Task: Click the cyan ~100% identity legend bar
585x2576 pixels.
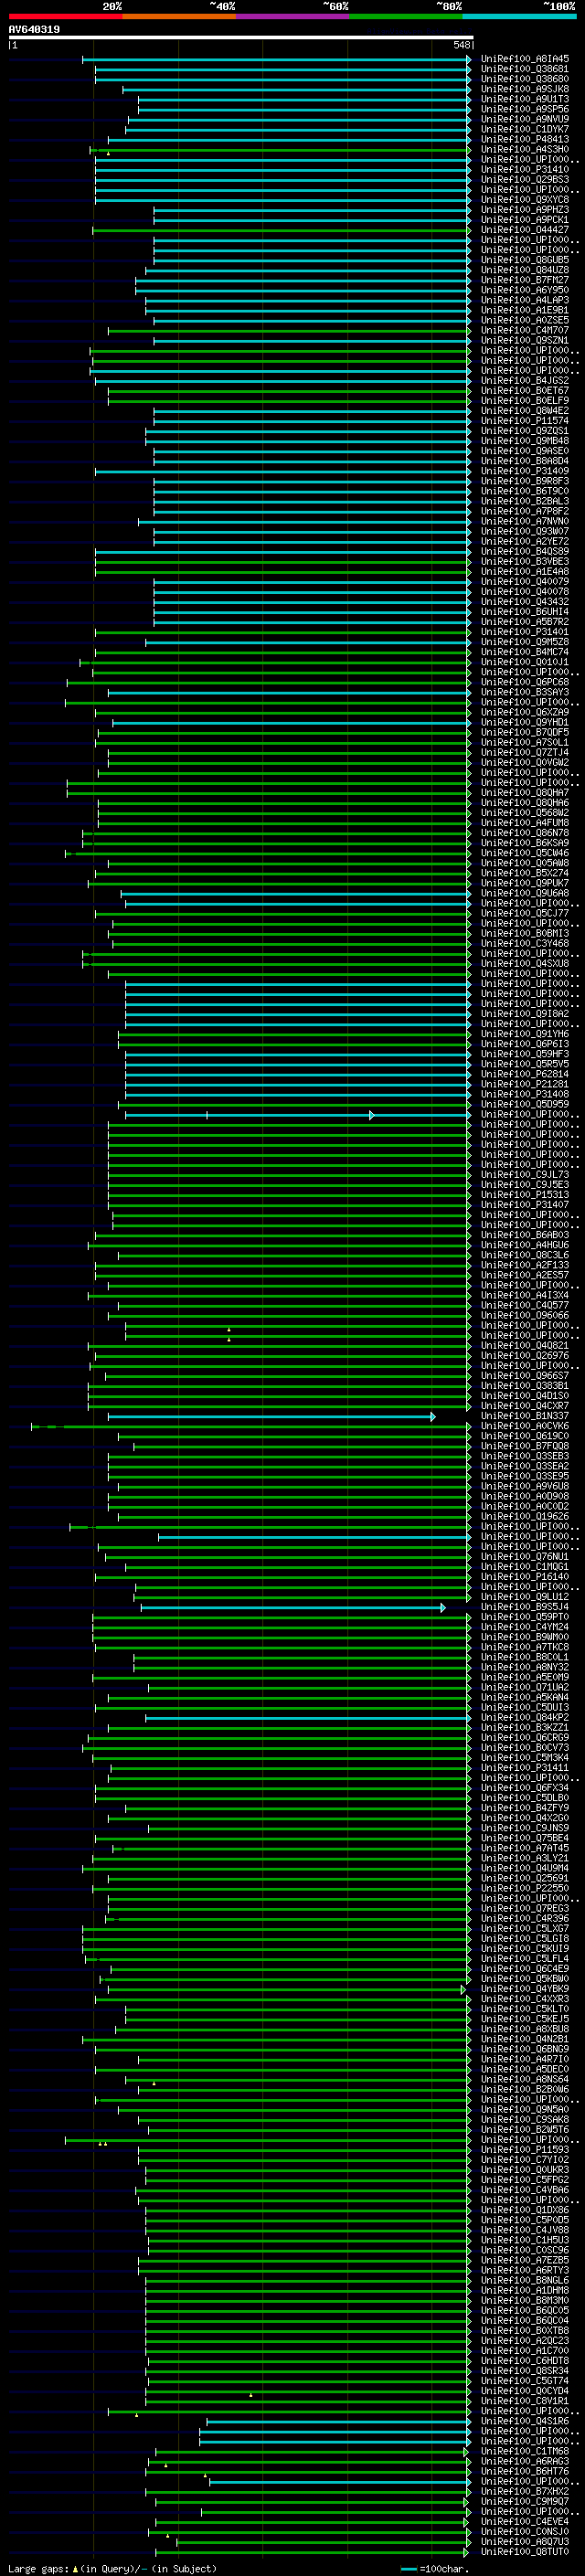Action: tap(520, 16)
